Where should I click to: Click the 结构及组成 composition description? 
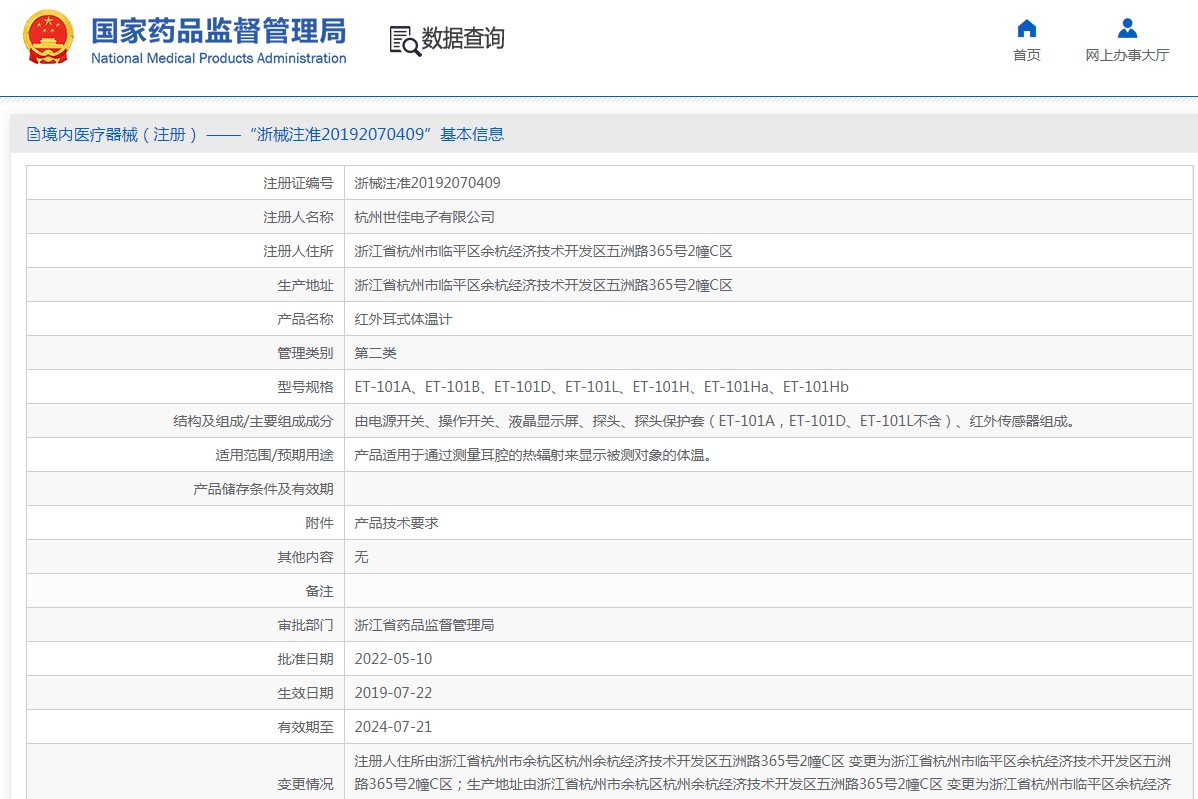tap(717, 421)
